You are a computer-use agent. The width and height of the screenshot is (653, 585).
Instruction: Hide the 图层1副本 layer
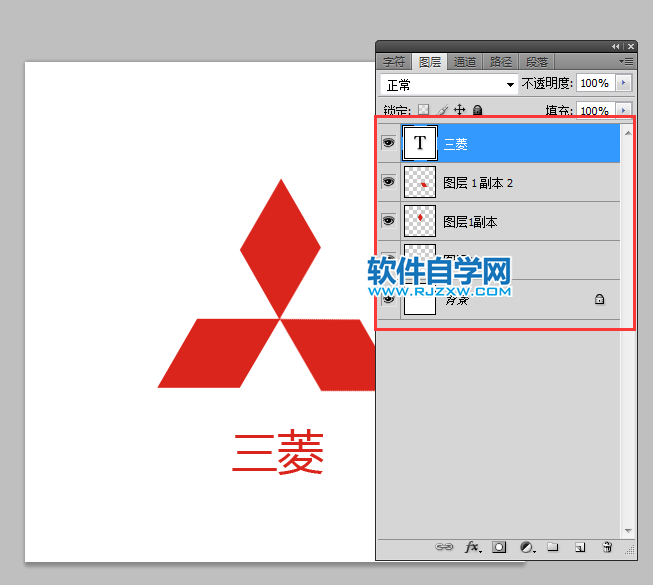click(x=388, y=221)
